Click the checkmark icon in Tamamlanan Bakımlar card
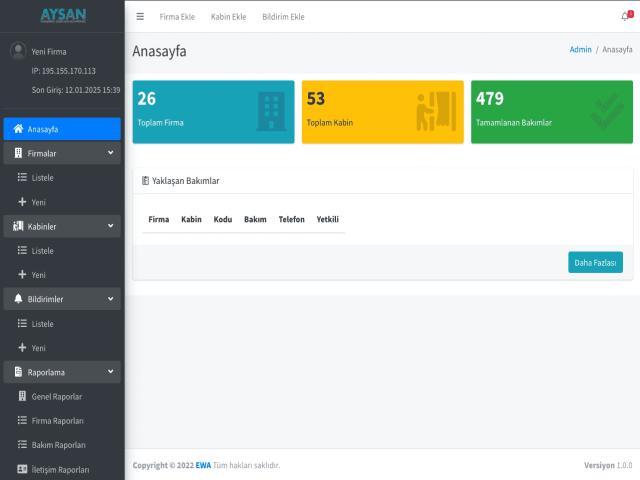This screenshot has height=480, width=640. (606, 110)
